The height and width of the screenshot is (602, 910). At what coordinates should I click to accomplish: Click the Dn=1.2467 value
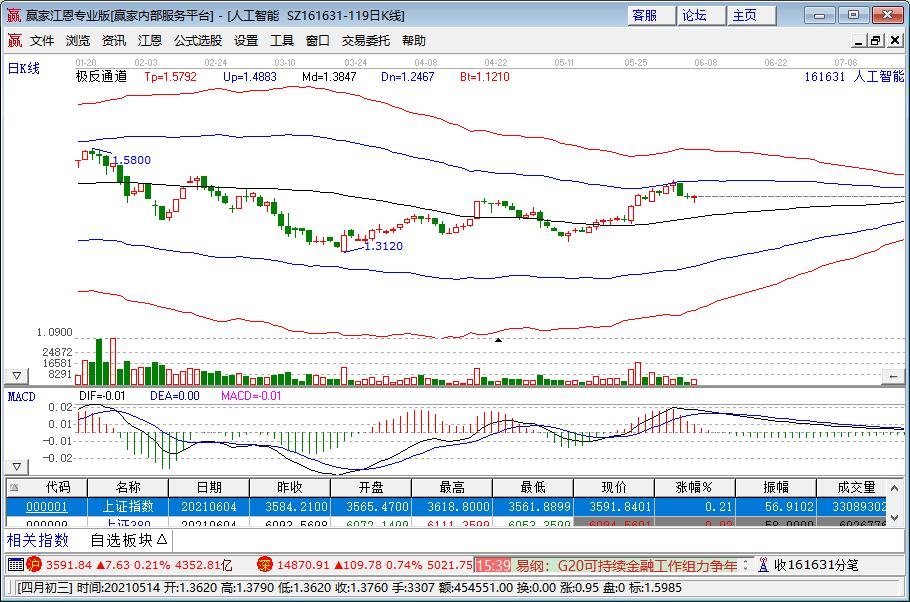[407, 77]
